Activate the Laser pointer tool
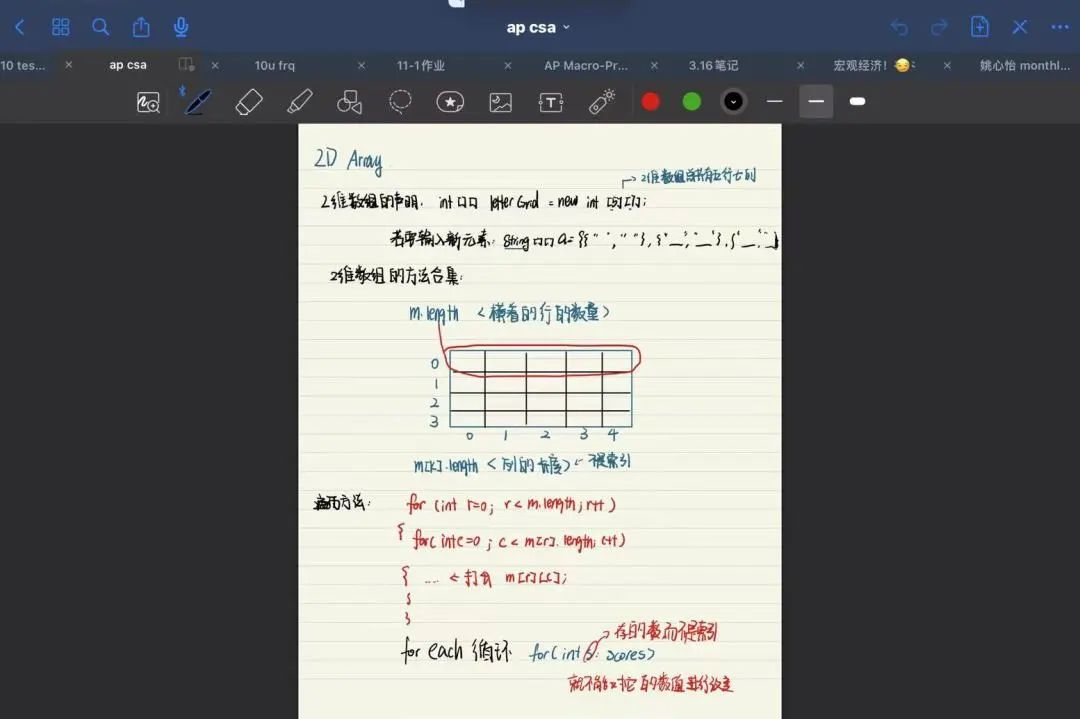1080x719 pixels. (x=601, y=102)
